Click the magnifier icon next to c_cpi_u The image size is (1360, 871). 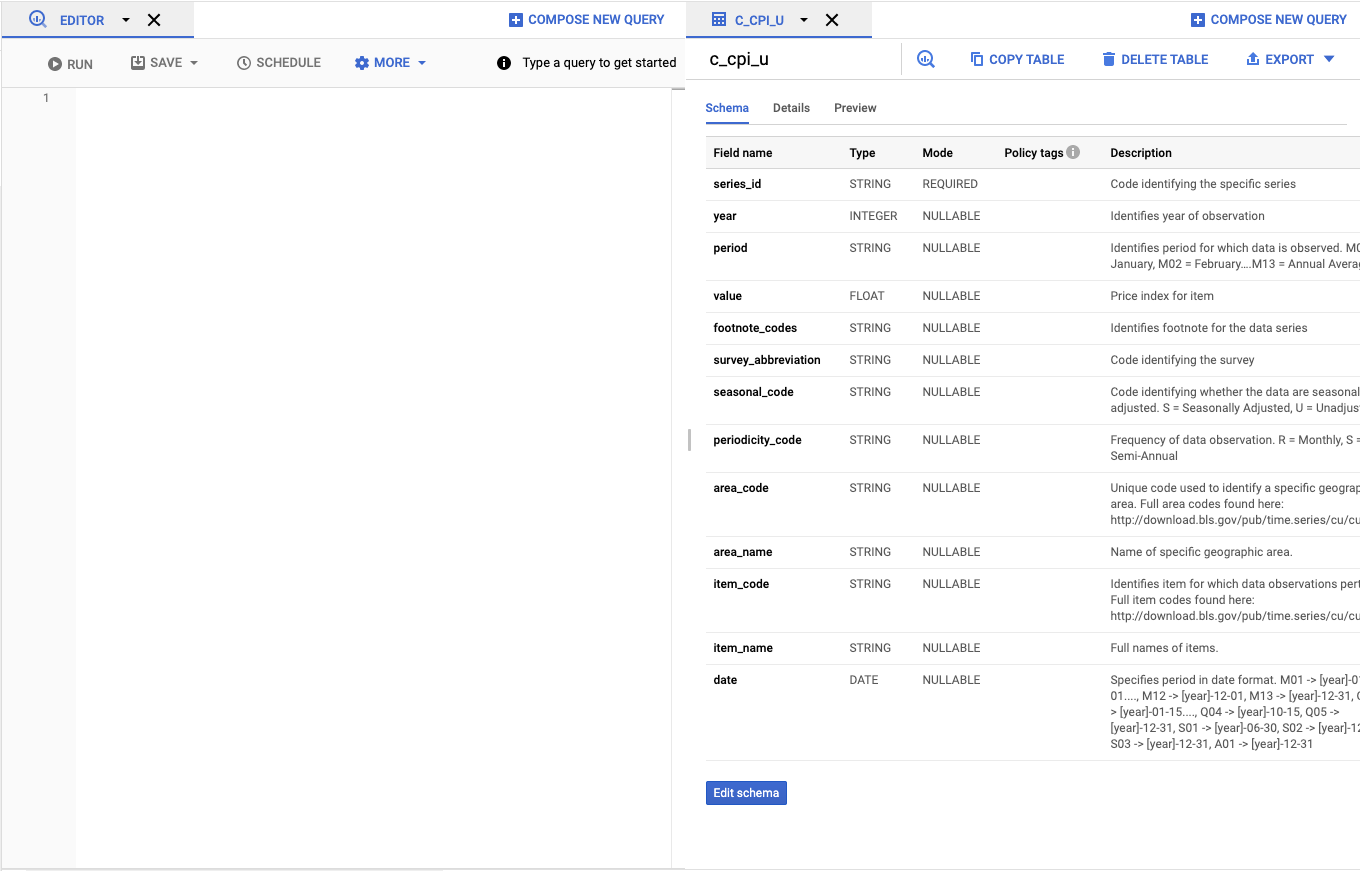point(925,59)
